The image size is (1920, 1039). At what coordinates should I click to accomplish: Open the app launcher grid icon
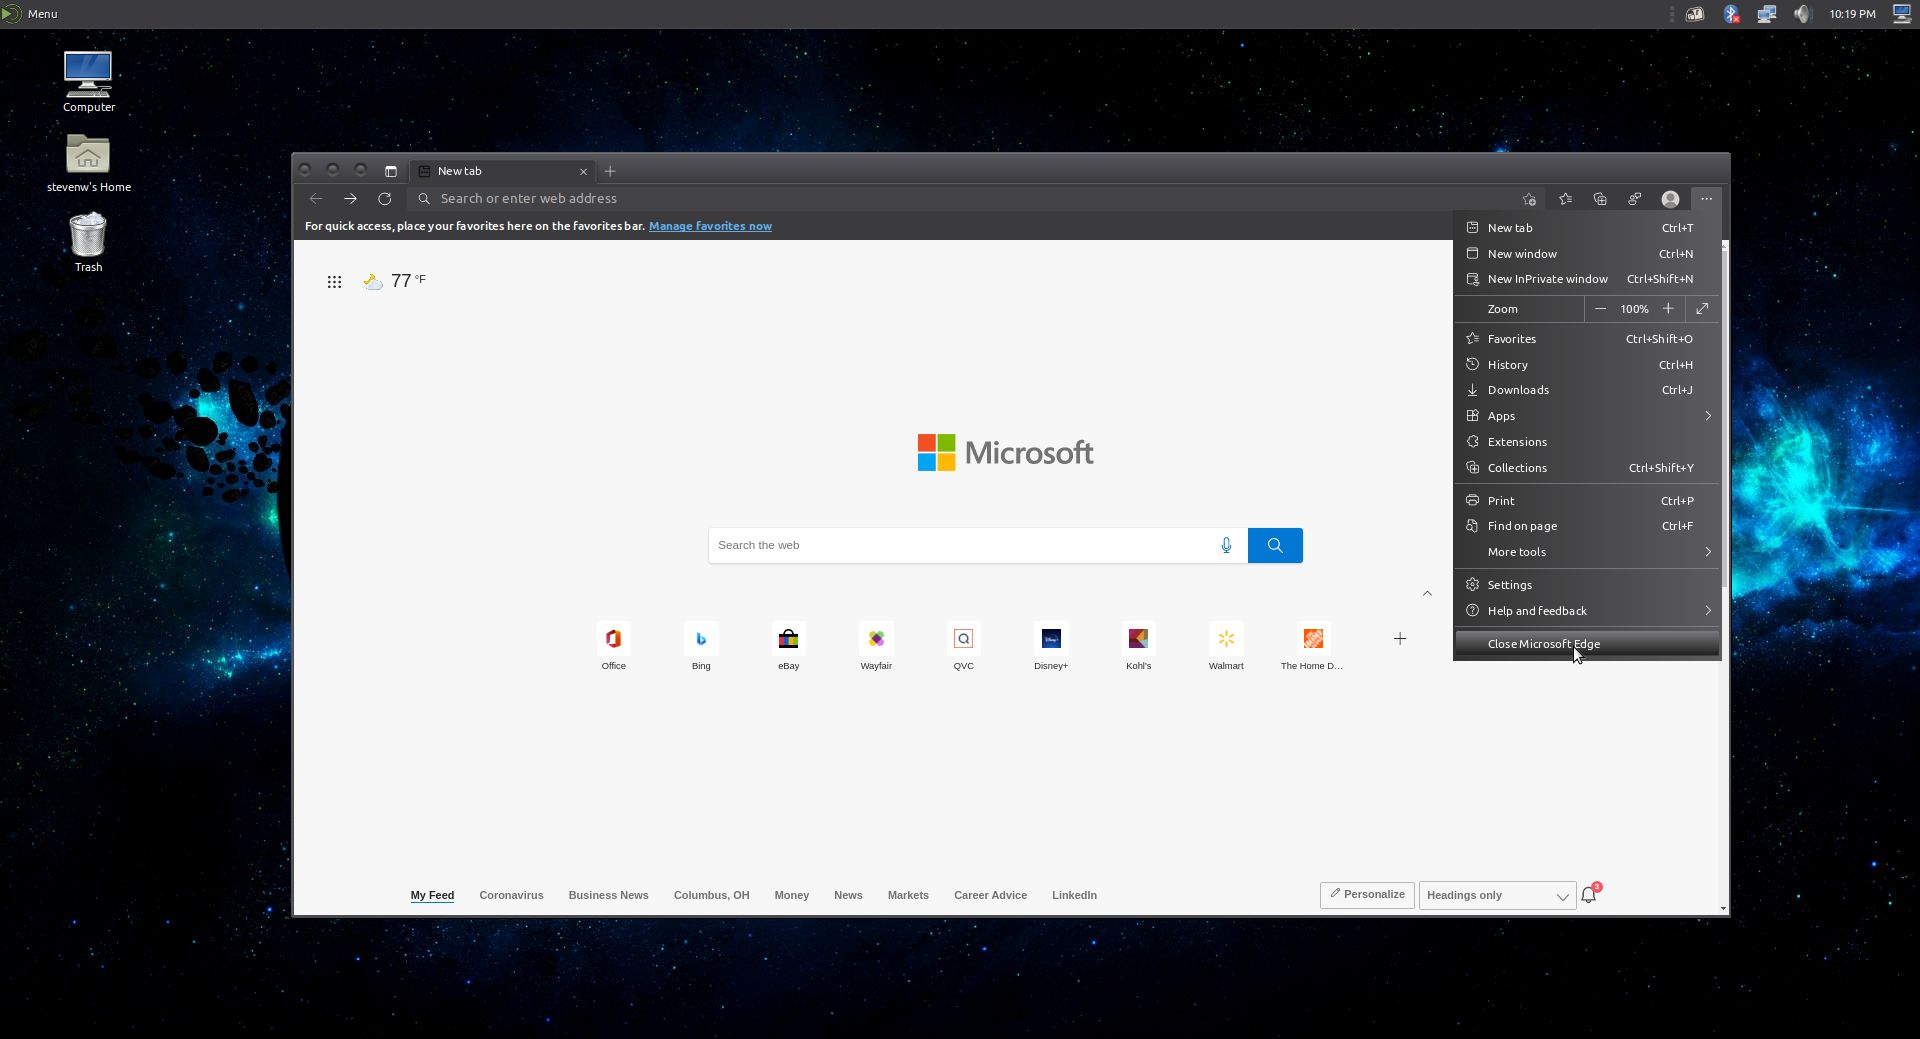point(335,282)
